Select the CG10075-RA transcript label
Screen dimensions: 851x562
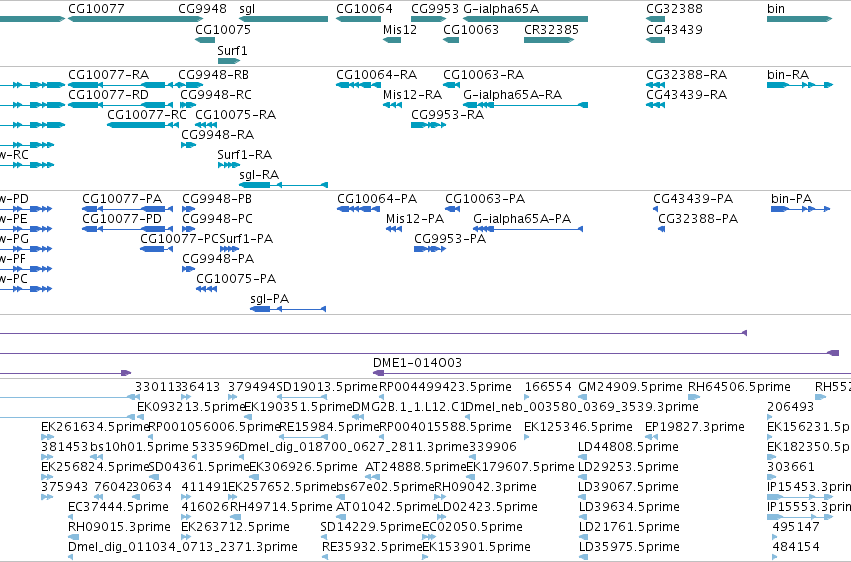[x=236, y=114]
